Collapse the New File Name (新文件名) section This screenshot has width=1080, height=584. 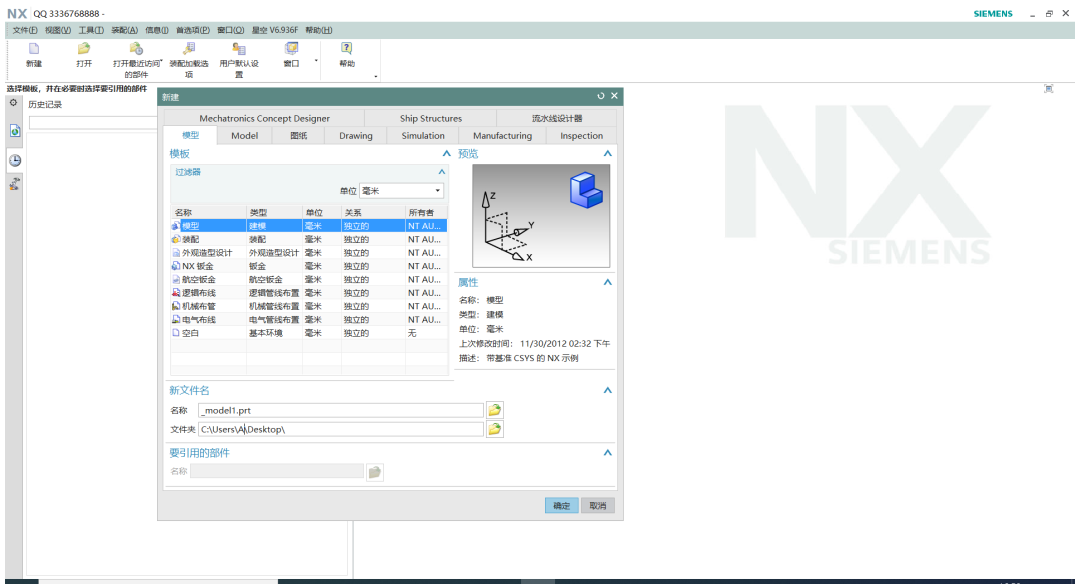coord(608,390)
